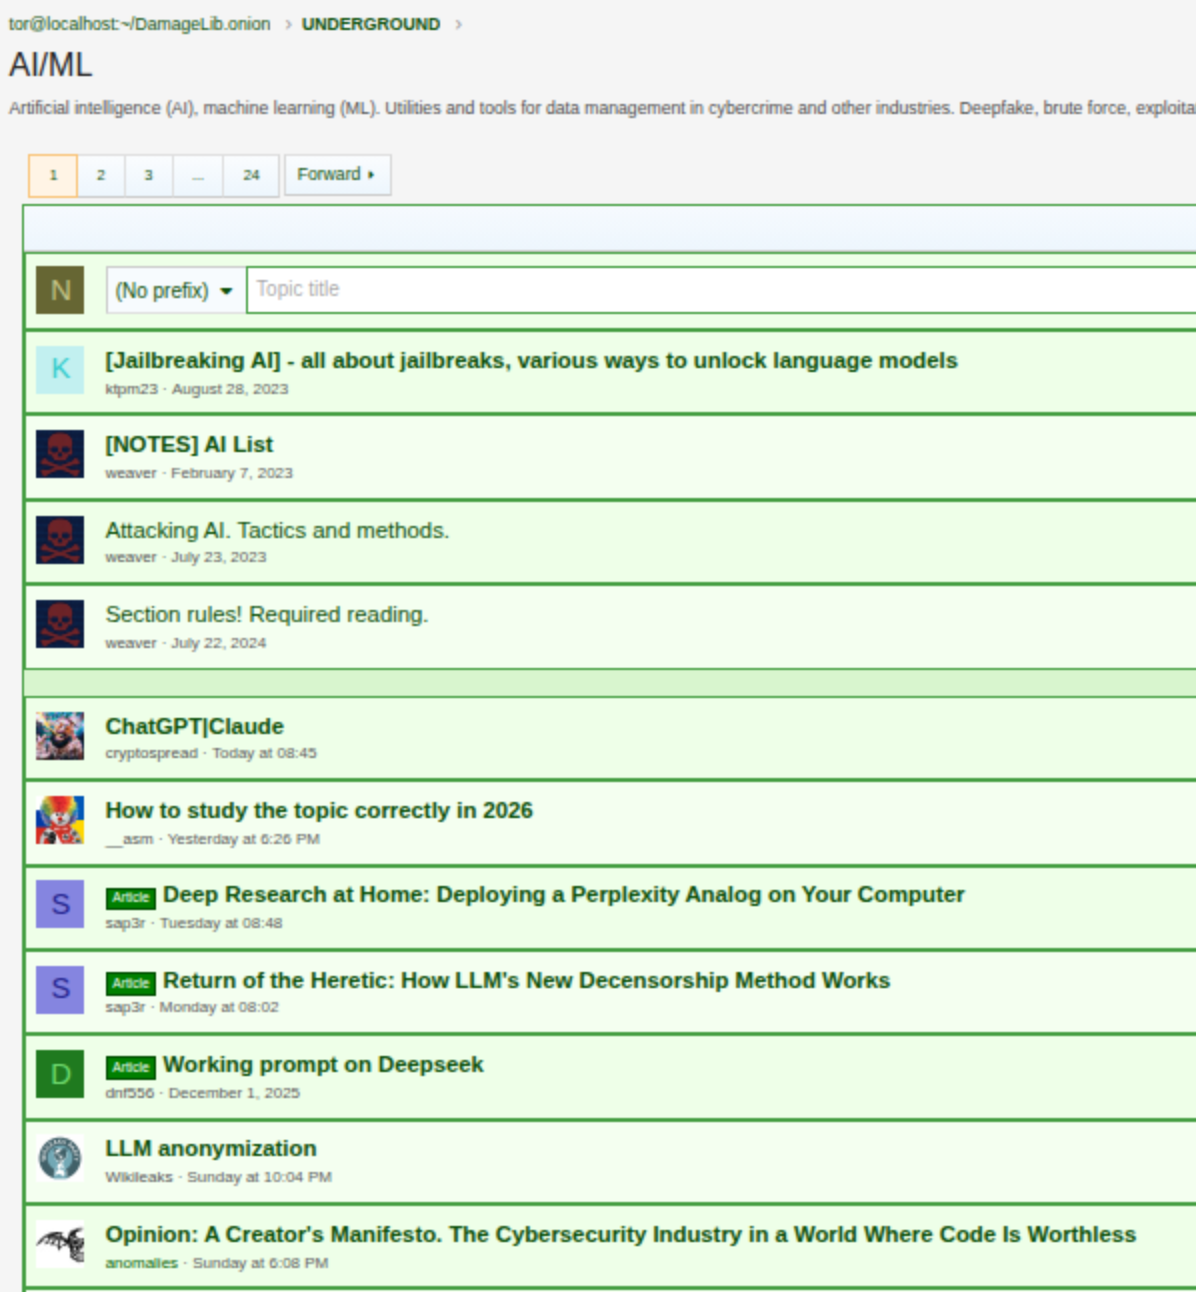
Task: Open __asm's clown avatar
Action: (60, 820)
